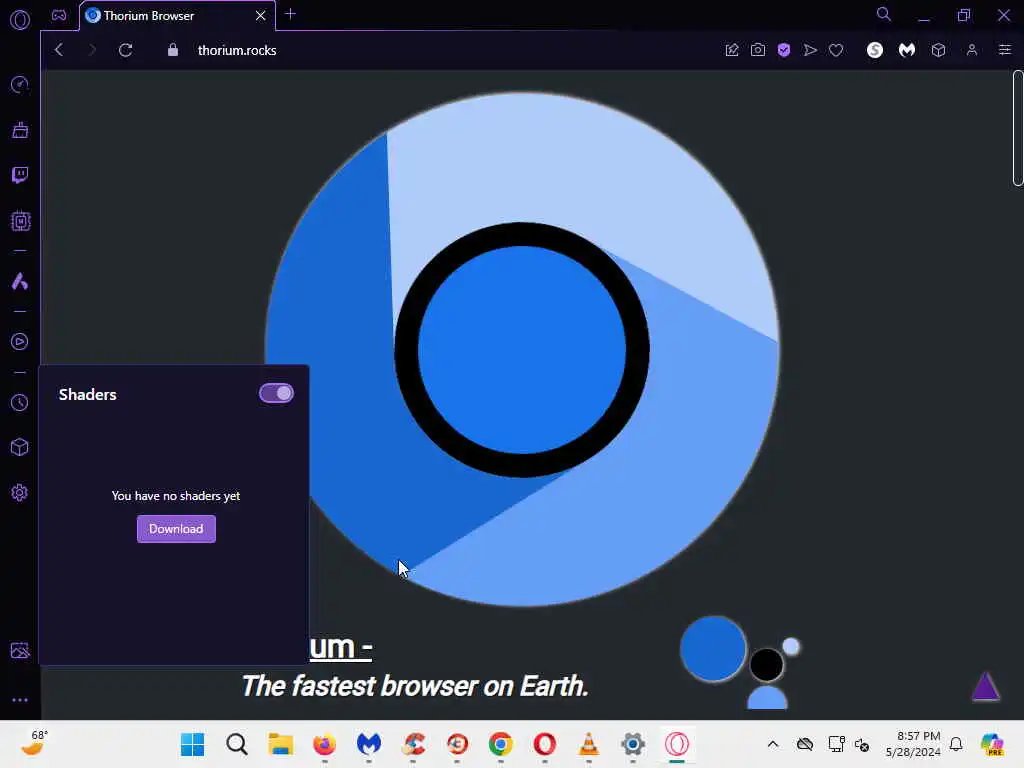Take a snapshot with camera icon

(758, 50)
